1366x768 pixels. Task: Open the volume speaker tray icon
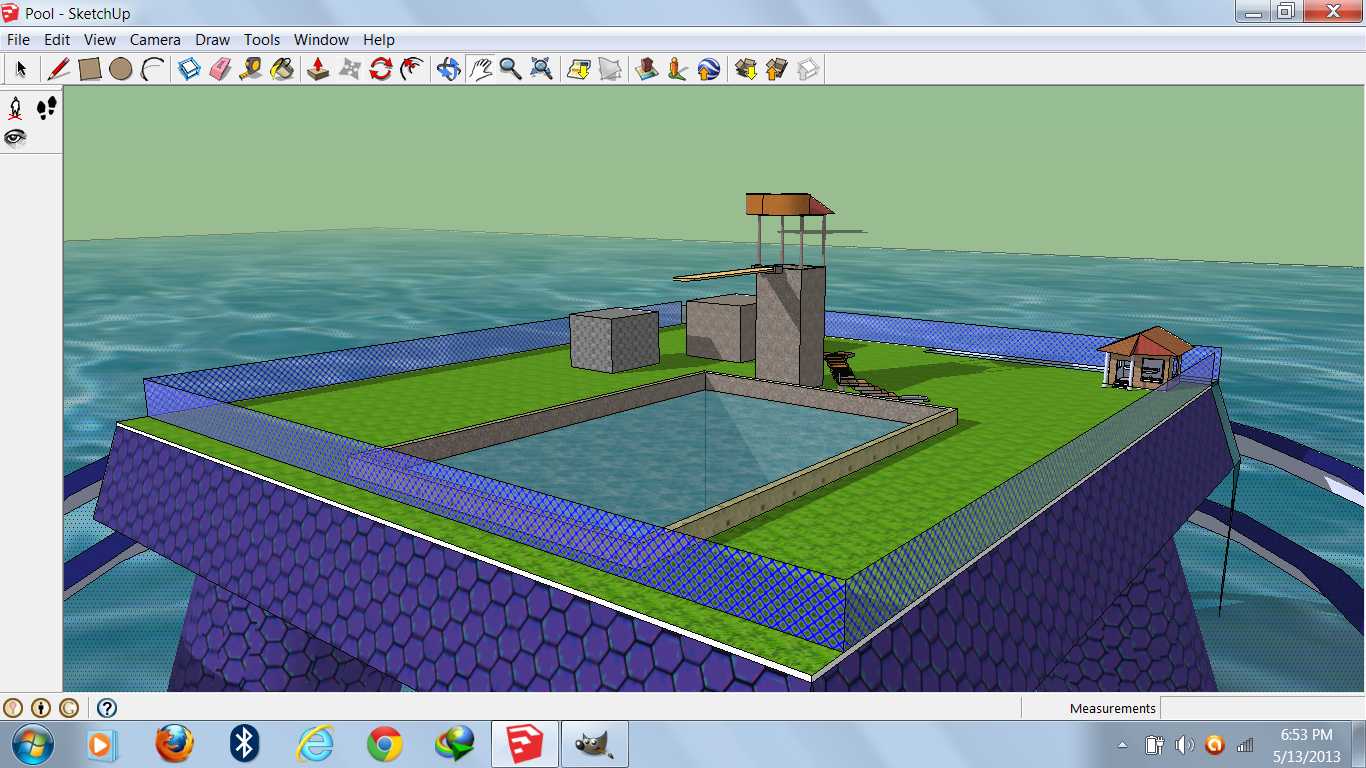coord(1184,745)
